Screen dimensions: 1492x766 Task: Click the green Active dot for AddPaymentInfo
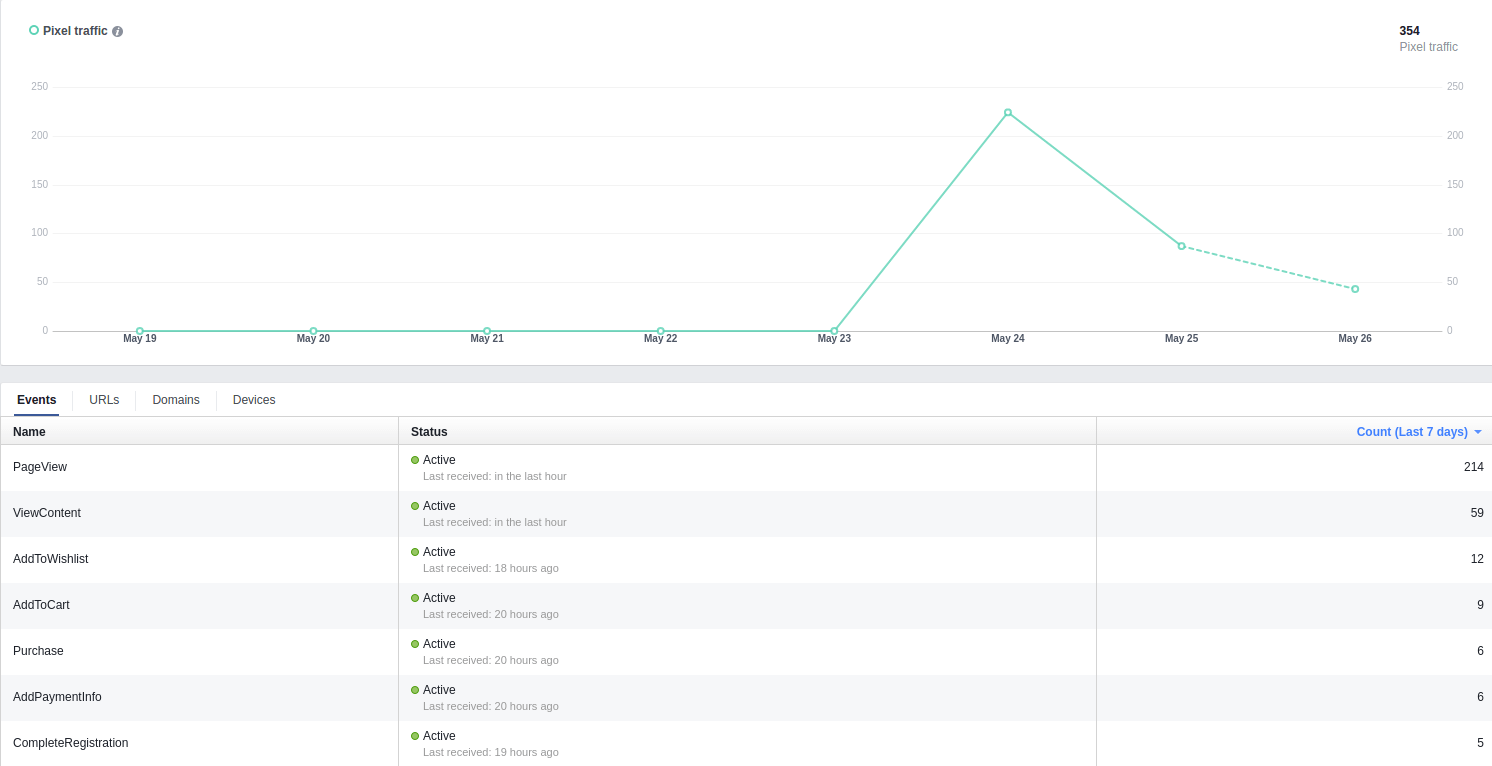[415, 690]
